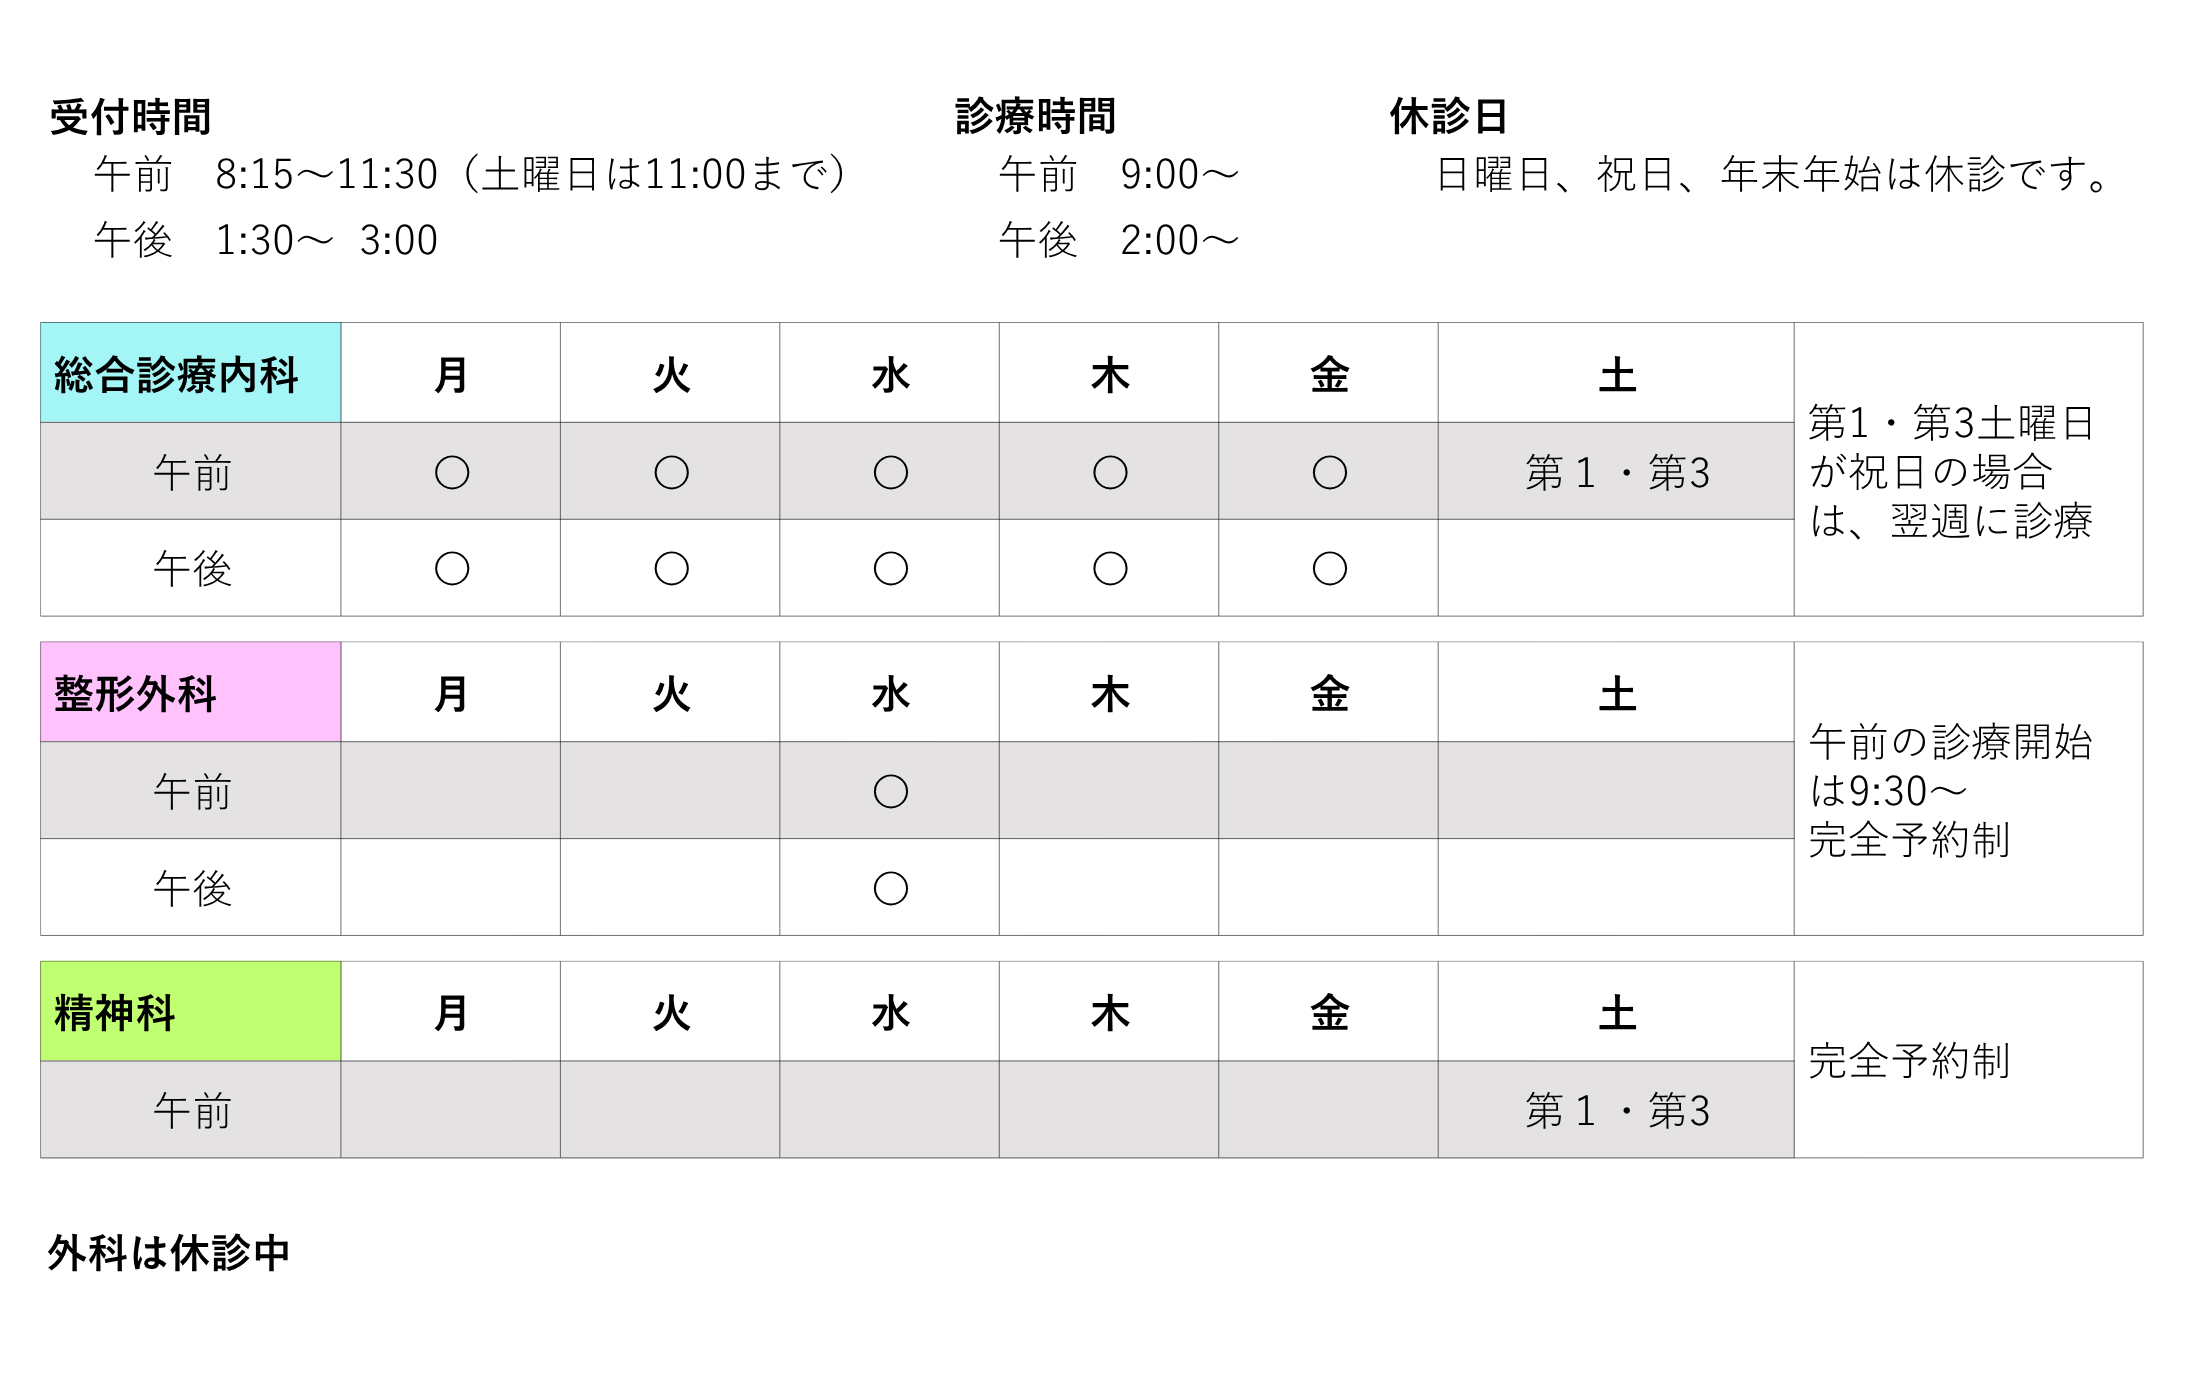
Task: Click the 診療時間 heading
Action: 1035,117
